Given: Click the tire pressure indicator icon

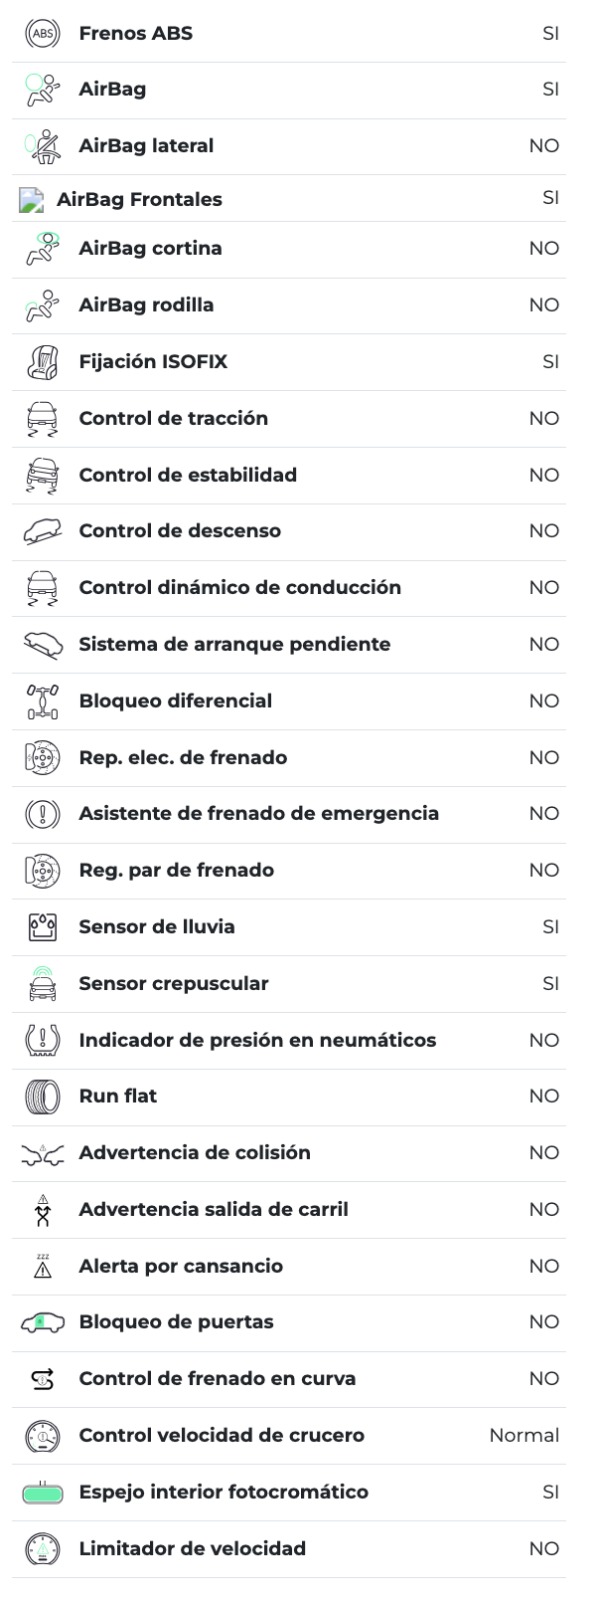Looking at the screenshot, I should point(41,1040).
